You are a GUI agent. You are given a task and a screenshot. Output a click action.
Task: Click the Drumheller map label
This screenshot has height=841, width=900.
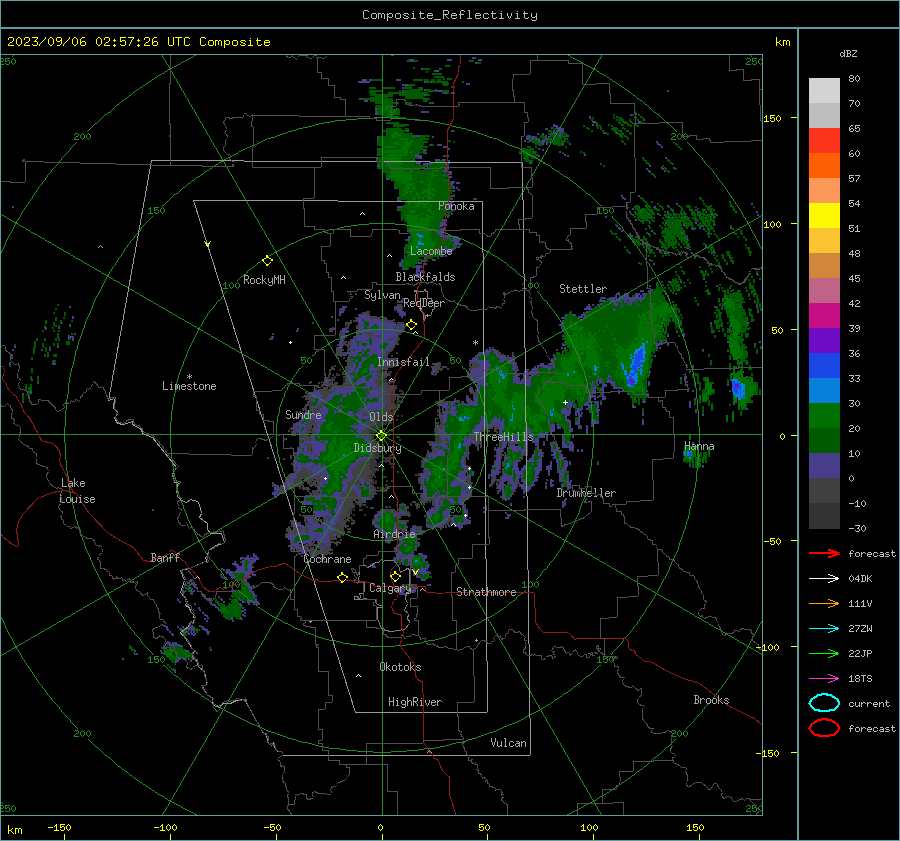pyautogui.click(x=586, y=493)
